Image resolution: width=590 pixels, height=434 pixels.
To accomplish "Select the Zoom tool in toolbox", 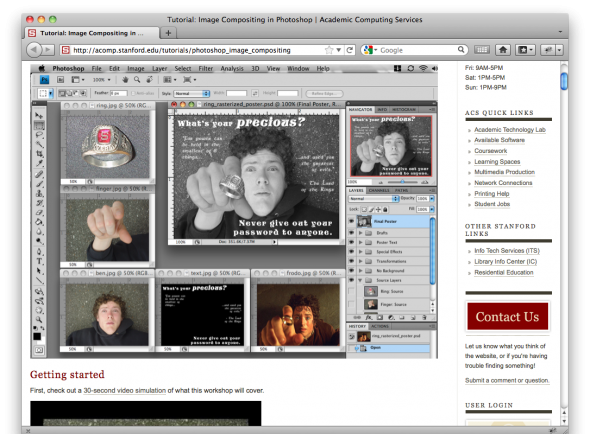I will click(39, 320).
